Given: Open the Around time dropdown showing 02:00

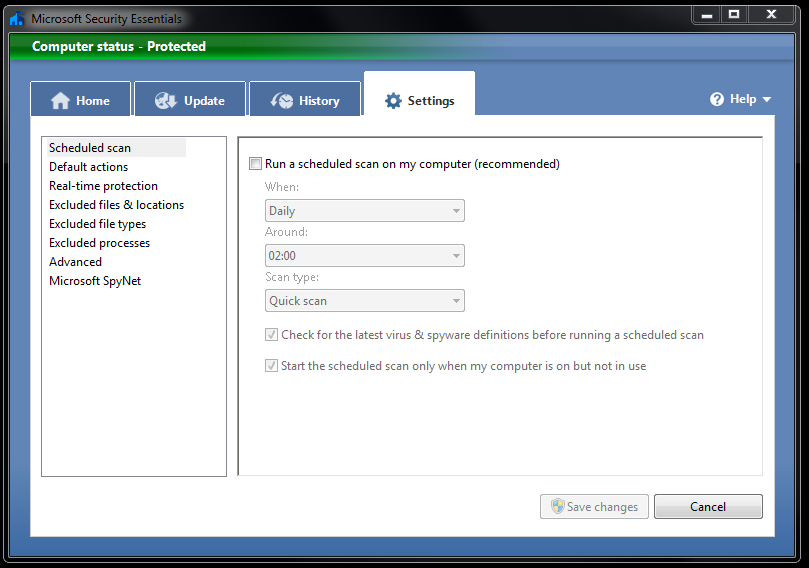Looking at the screenshot, I should [x=365, y=255].
